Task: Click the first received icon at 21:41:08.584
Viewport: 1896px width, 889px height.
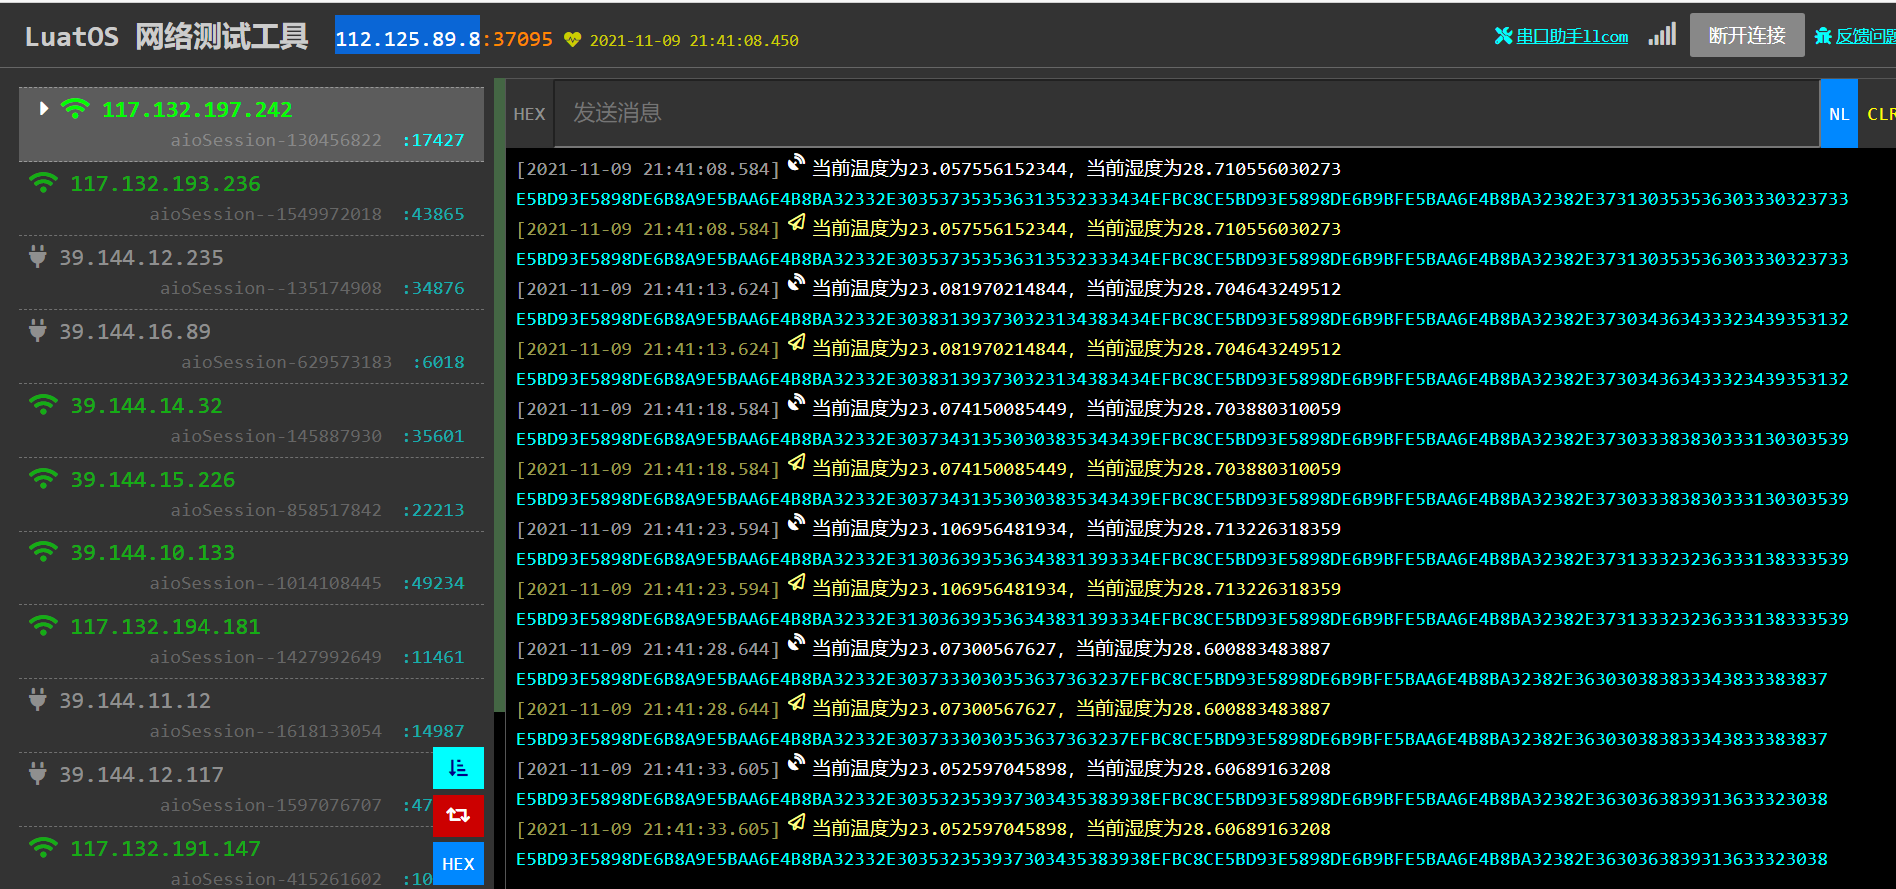Action: [796, 163]
